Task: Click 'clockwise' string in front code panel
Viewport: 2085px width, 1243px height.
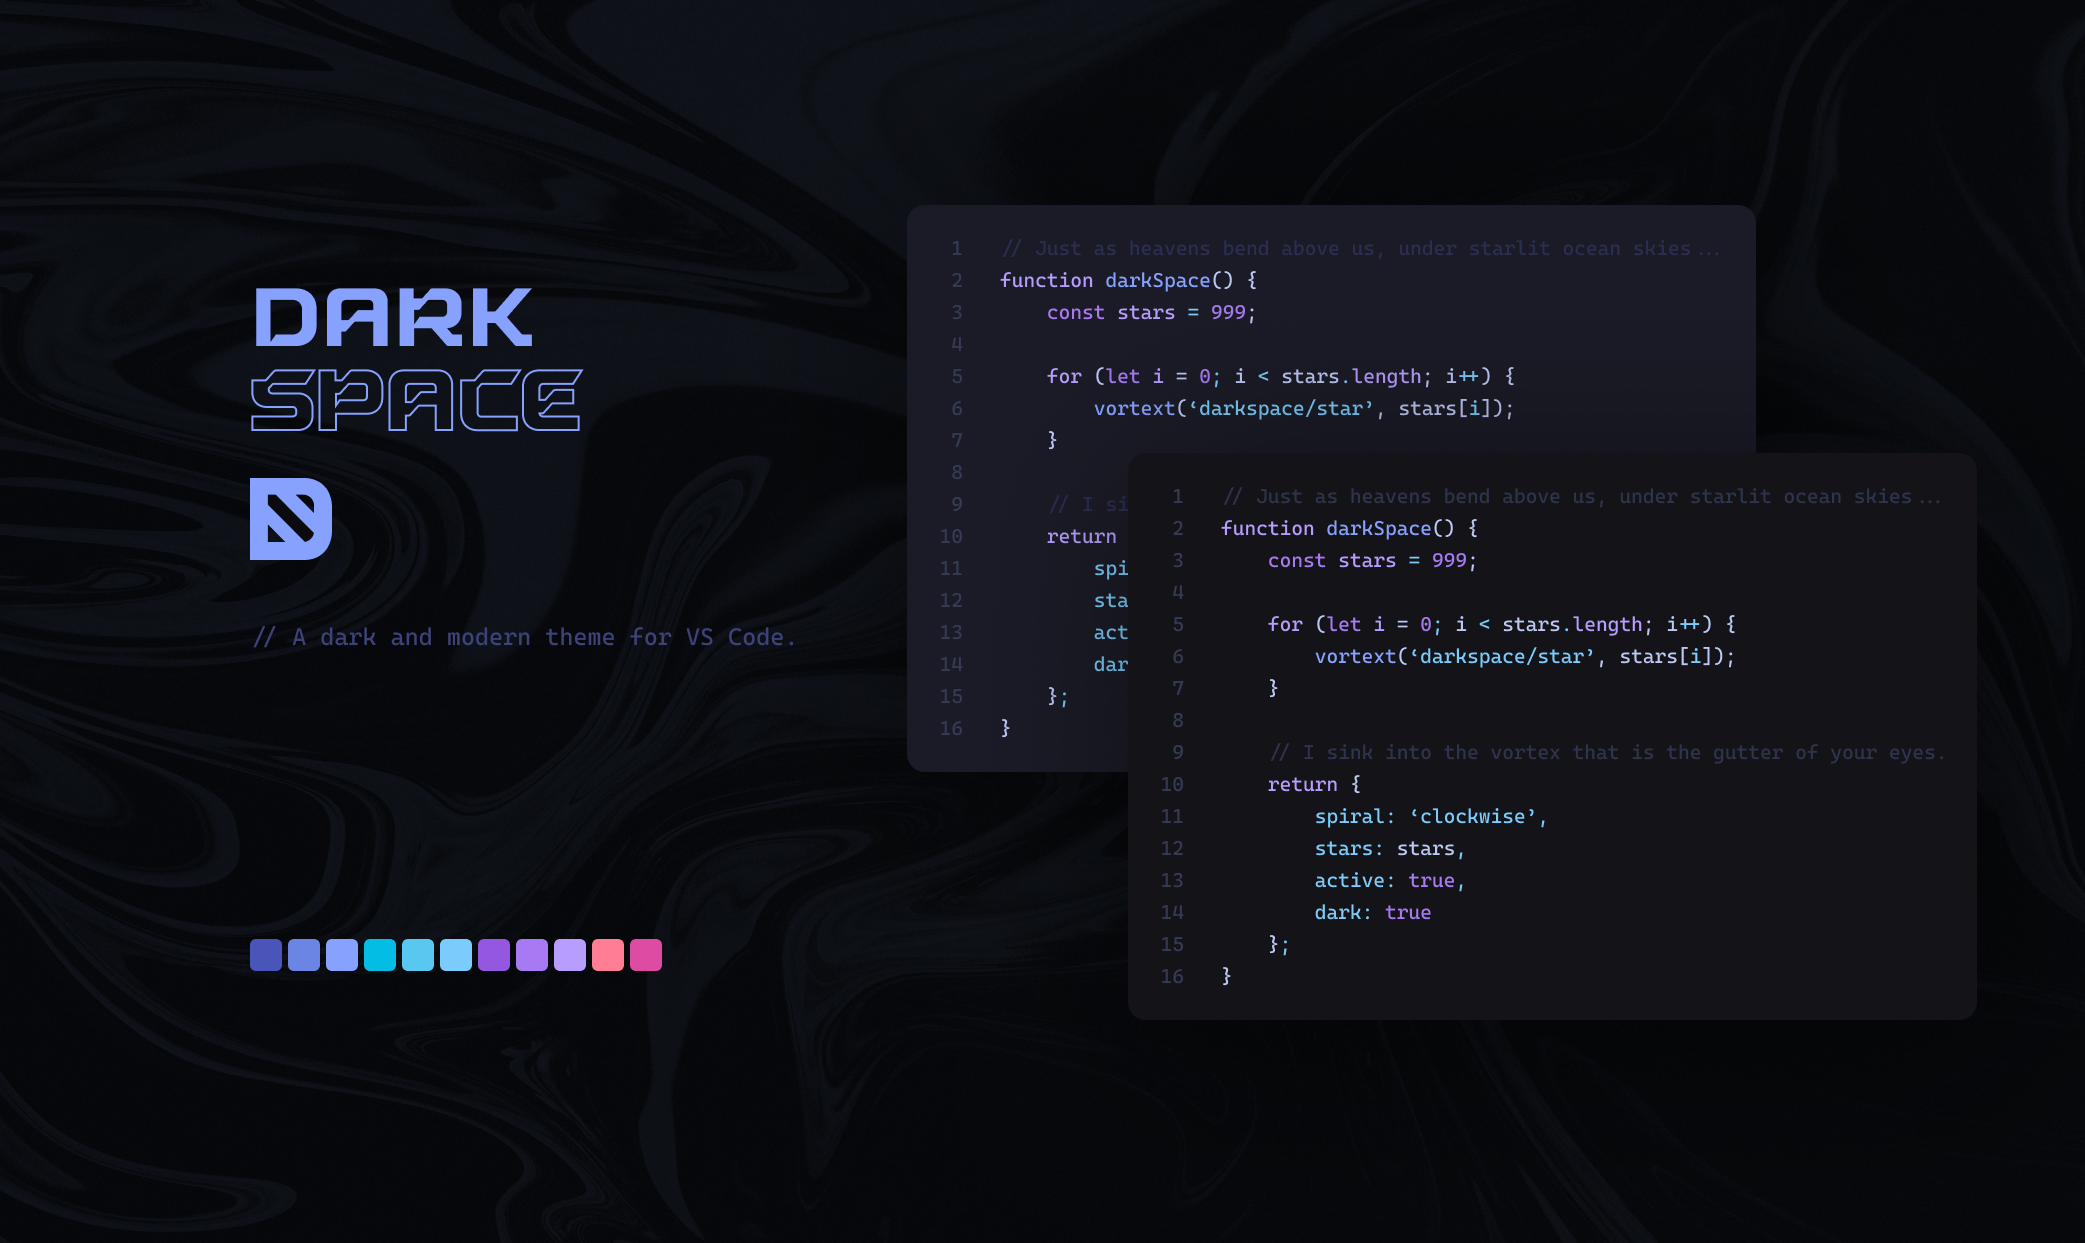Action: click(x=1472, y=816)
